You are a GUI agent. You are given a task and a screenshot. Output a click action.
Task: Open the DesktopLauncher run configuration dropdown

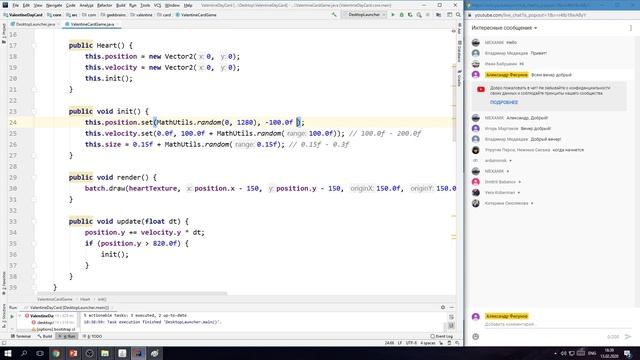364,15
